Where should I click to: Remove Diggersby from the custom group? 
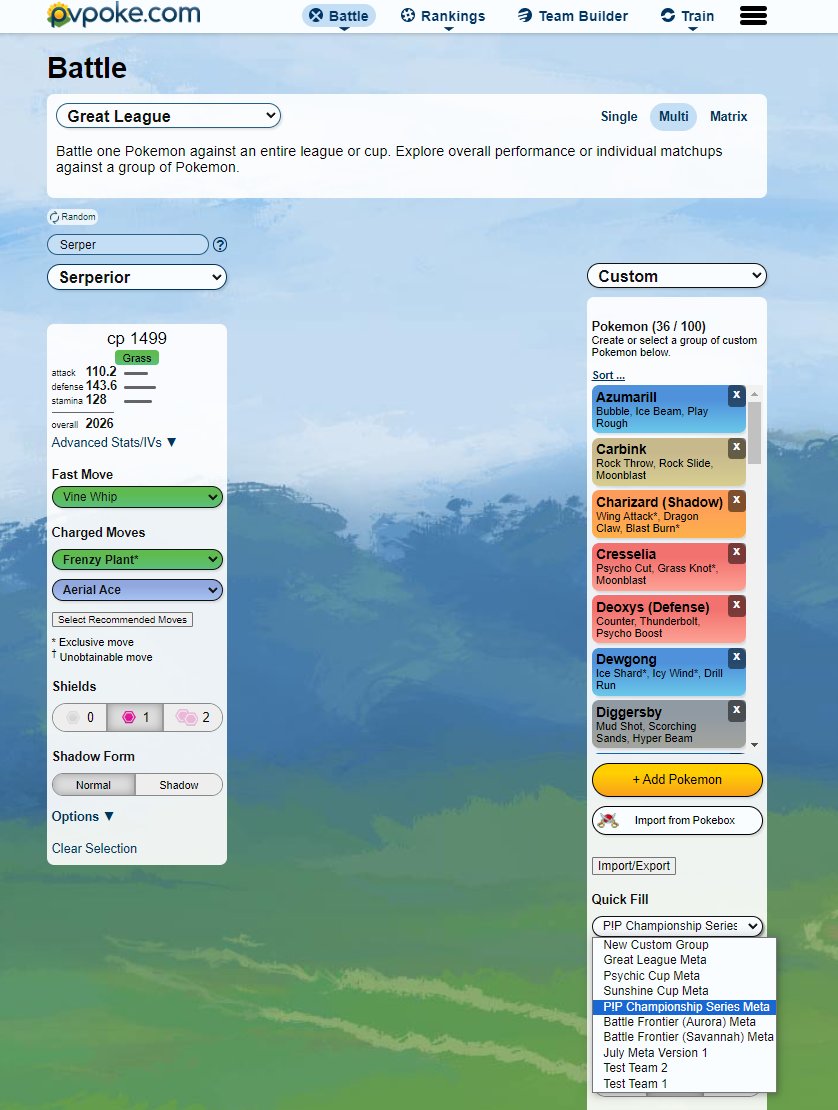(736, 710)
